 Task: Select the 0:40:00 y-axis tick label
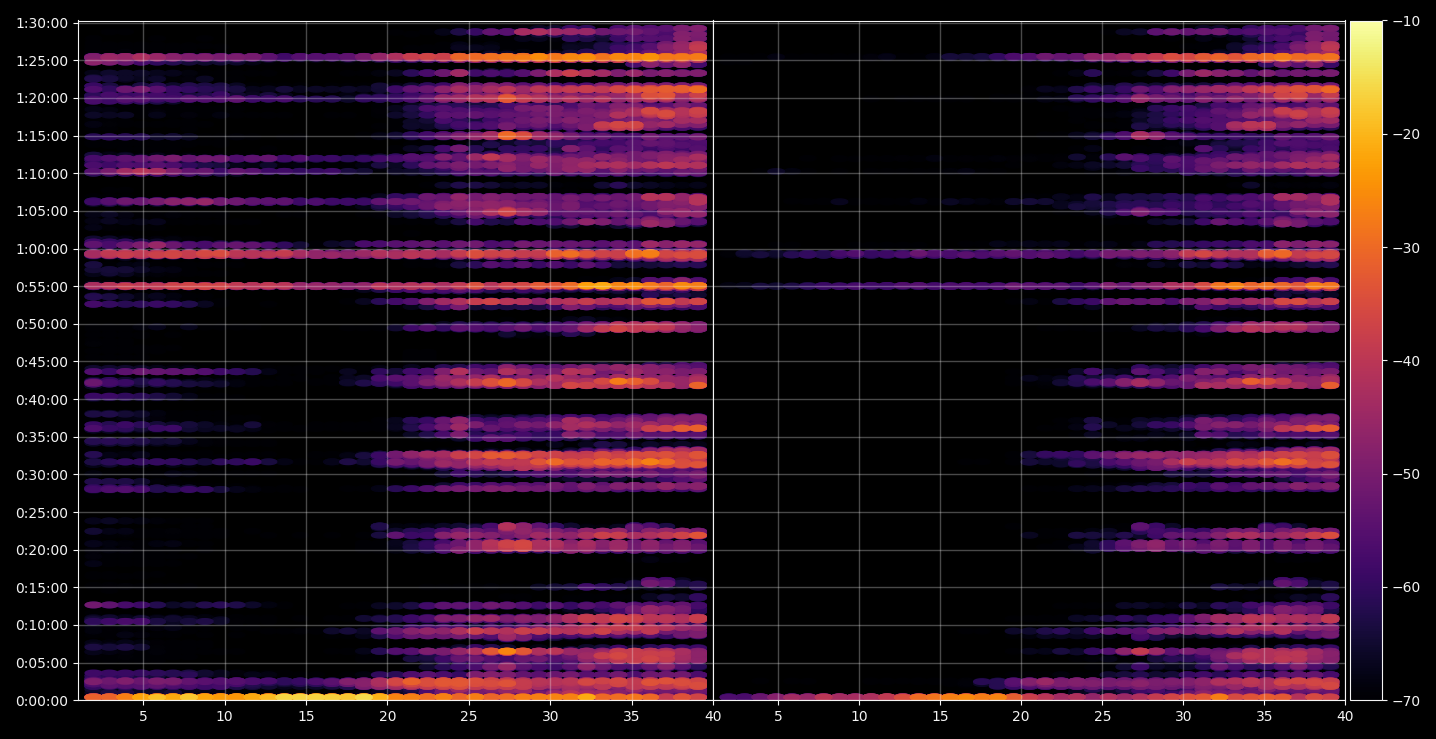click(42, 399)
